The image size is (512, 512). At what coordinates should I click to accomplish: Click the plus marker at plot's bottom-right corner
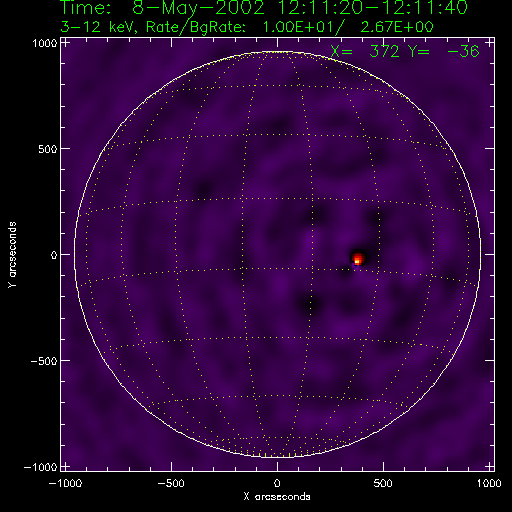(x=490, y=466)
